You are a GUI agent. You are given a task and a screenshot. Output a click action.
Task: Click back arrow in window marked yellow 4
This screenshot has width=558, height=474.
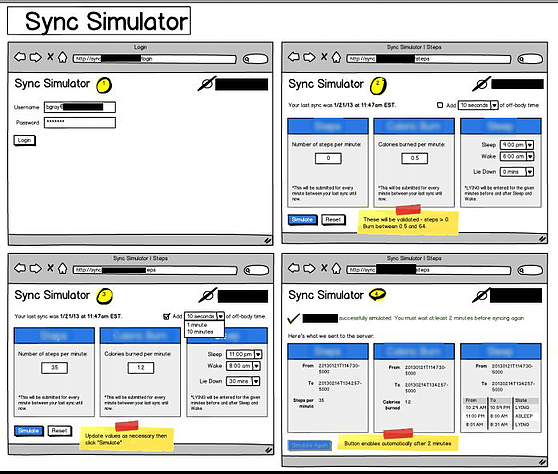pyautogui.click(x=294, y=268)
